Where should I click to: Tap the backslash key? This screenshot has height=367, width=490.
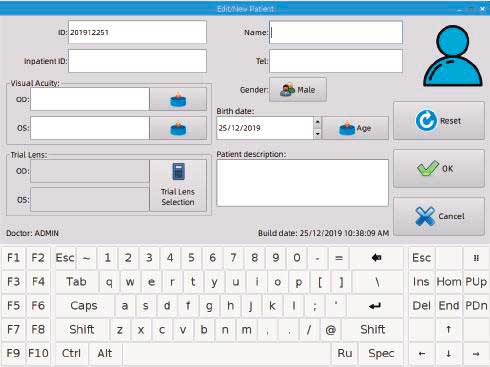click(x=377, y=282)
